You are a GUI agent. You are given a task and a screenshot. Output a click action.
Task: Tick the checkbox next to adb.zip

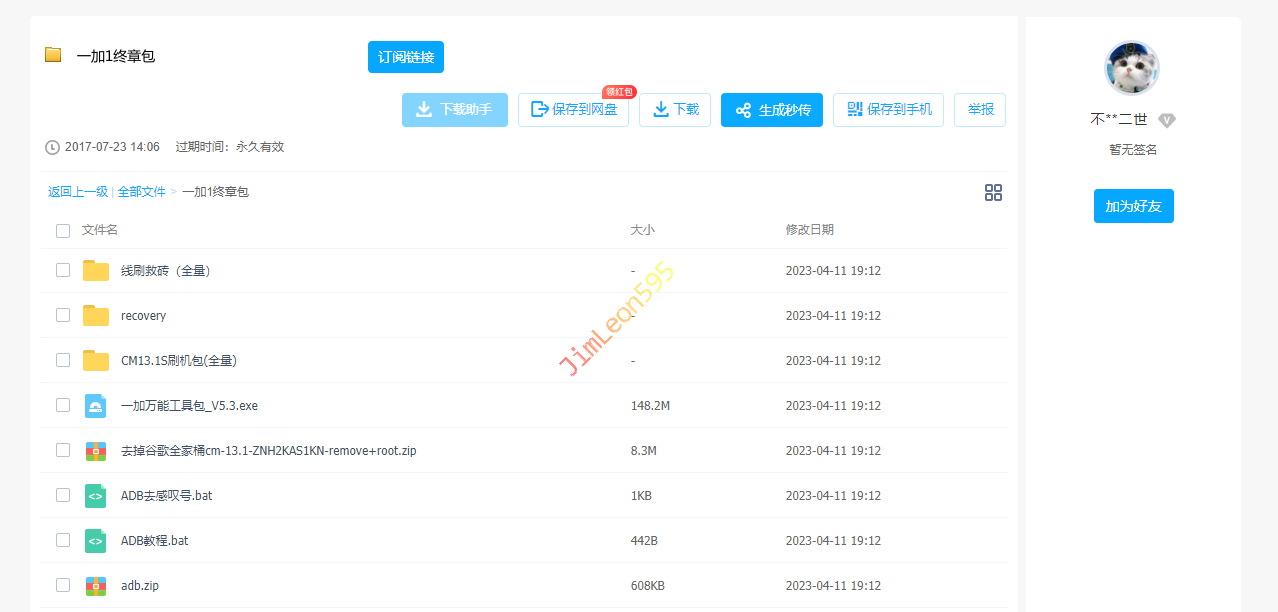pos(63,585)
